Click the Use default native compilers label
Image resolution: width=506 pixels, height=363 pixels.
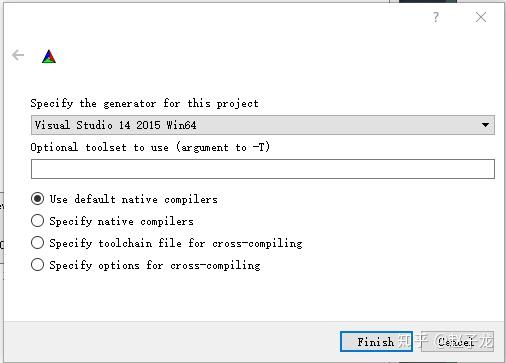(x=133, y=199)
